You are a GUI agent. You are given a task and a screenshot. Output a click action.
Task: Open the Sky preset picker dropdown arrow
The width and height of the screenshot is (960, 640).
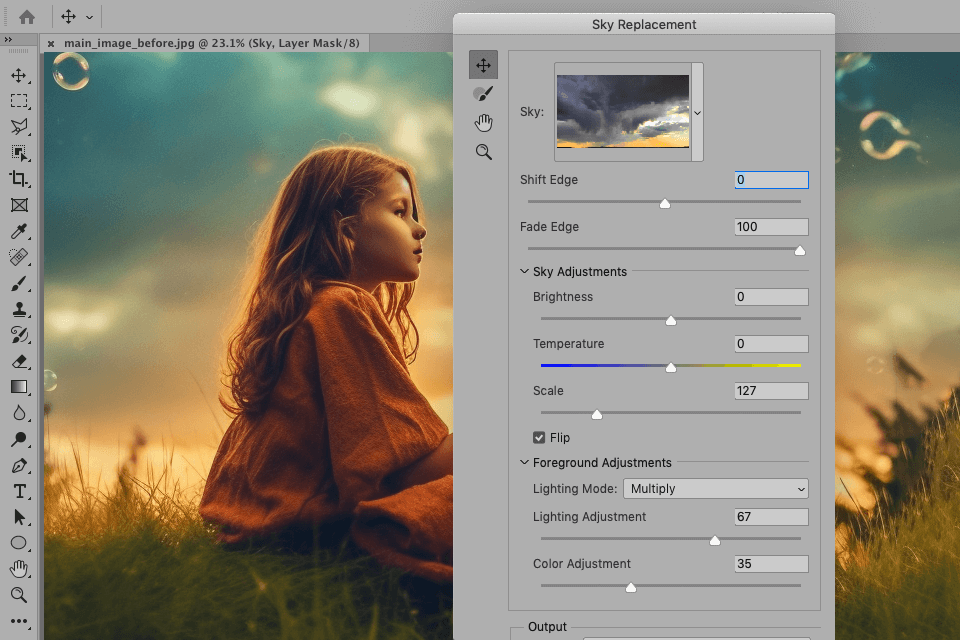tap(697, 113)
